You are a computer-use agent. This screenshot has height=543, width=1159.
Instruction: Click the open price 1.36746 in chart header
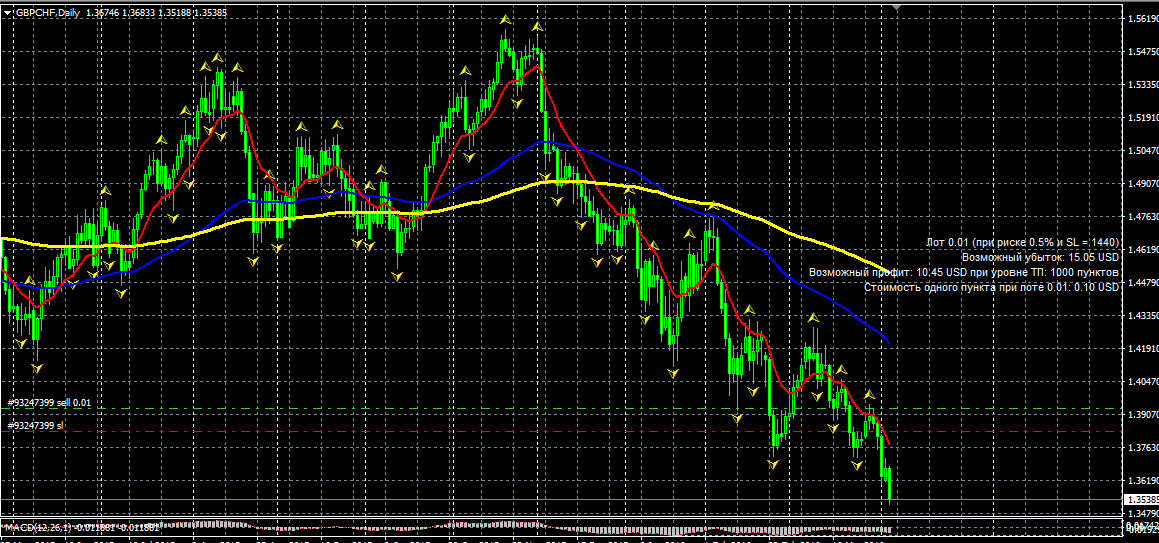click(103, 13)
